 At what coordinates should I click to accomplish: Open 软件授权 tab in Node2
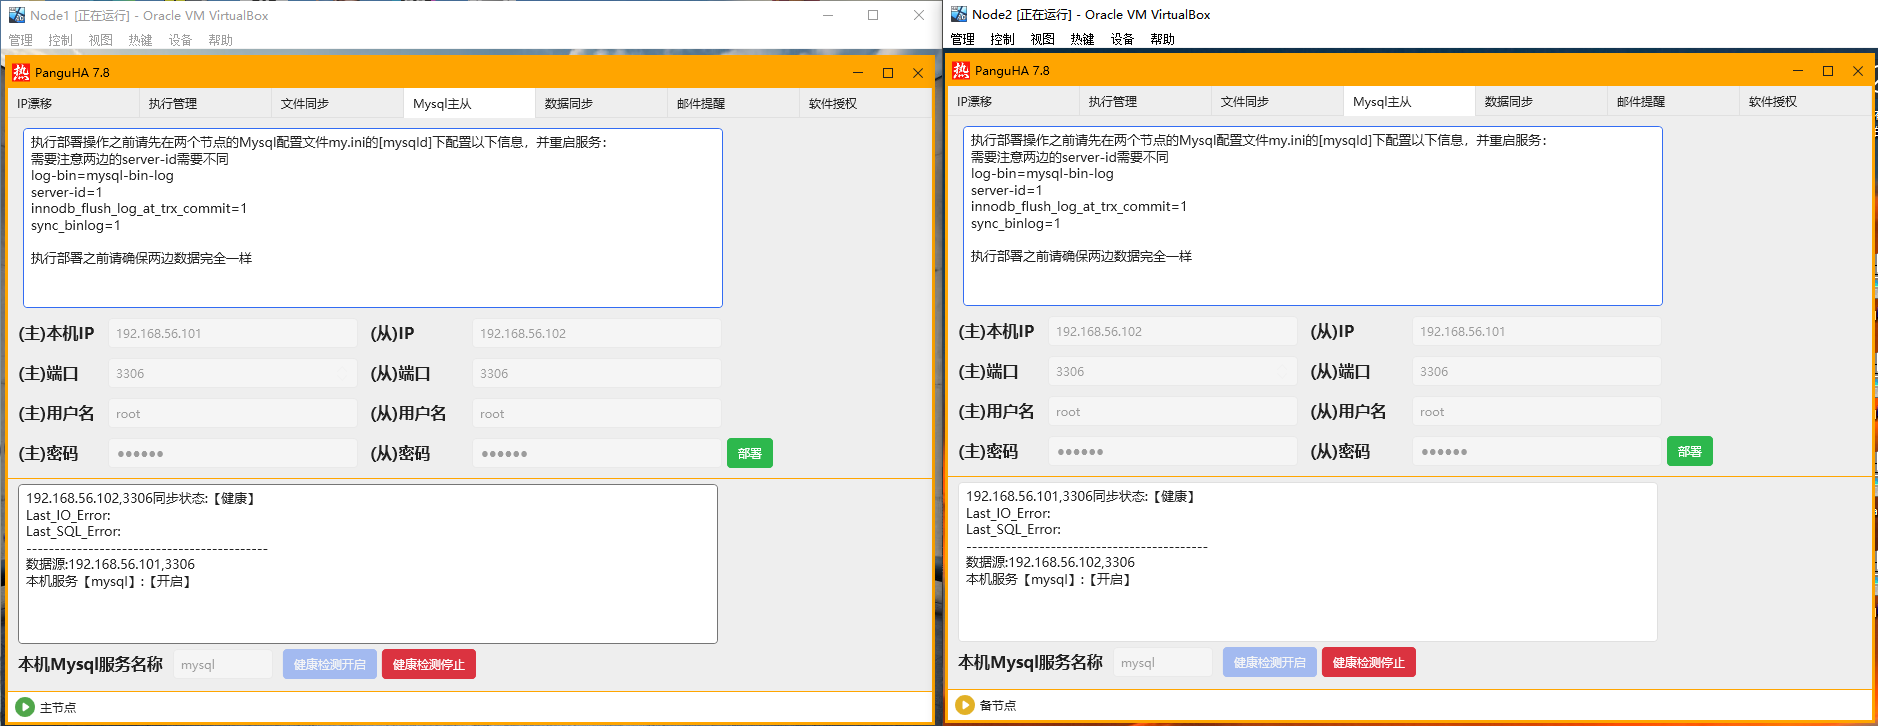(1805, 101)
